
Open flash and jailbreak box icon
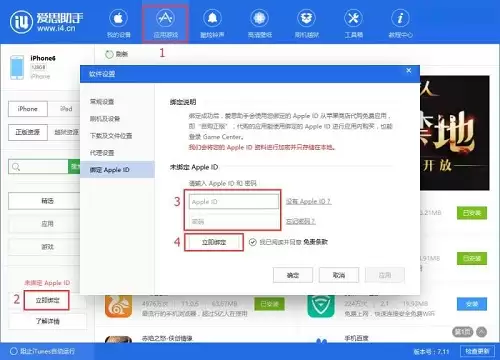[x=306, y=18]
